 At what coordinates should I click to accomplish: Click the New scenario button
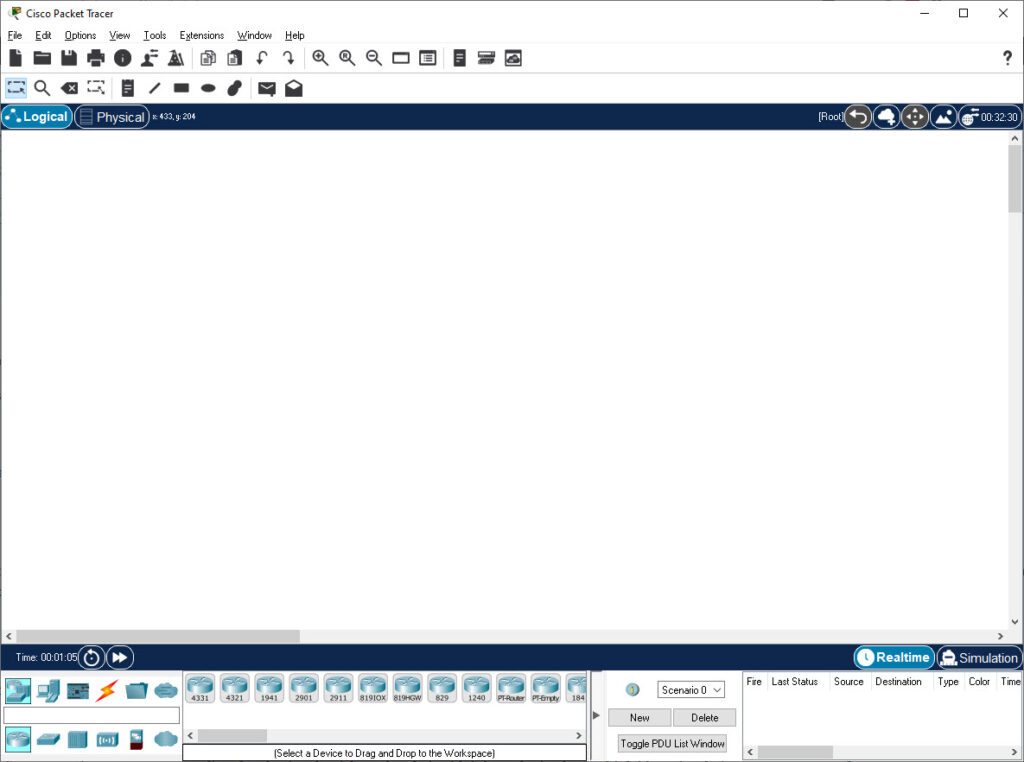(x=639, y=718)
